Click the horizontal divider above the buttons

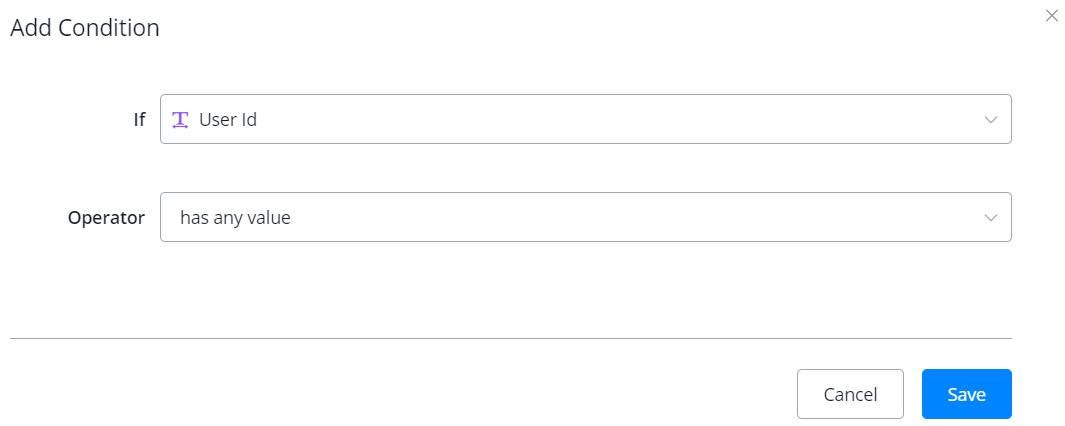510,338
